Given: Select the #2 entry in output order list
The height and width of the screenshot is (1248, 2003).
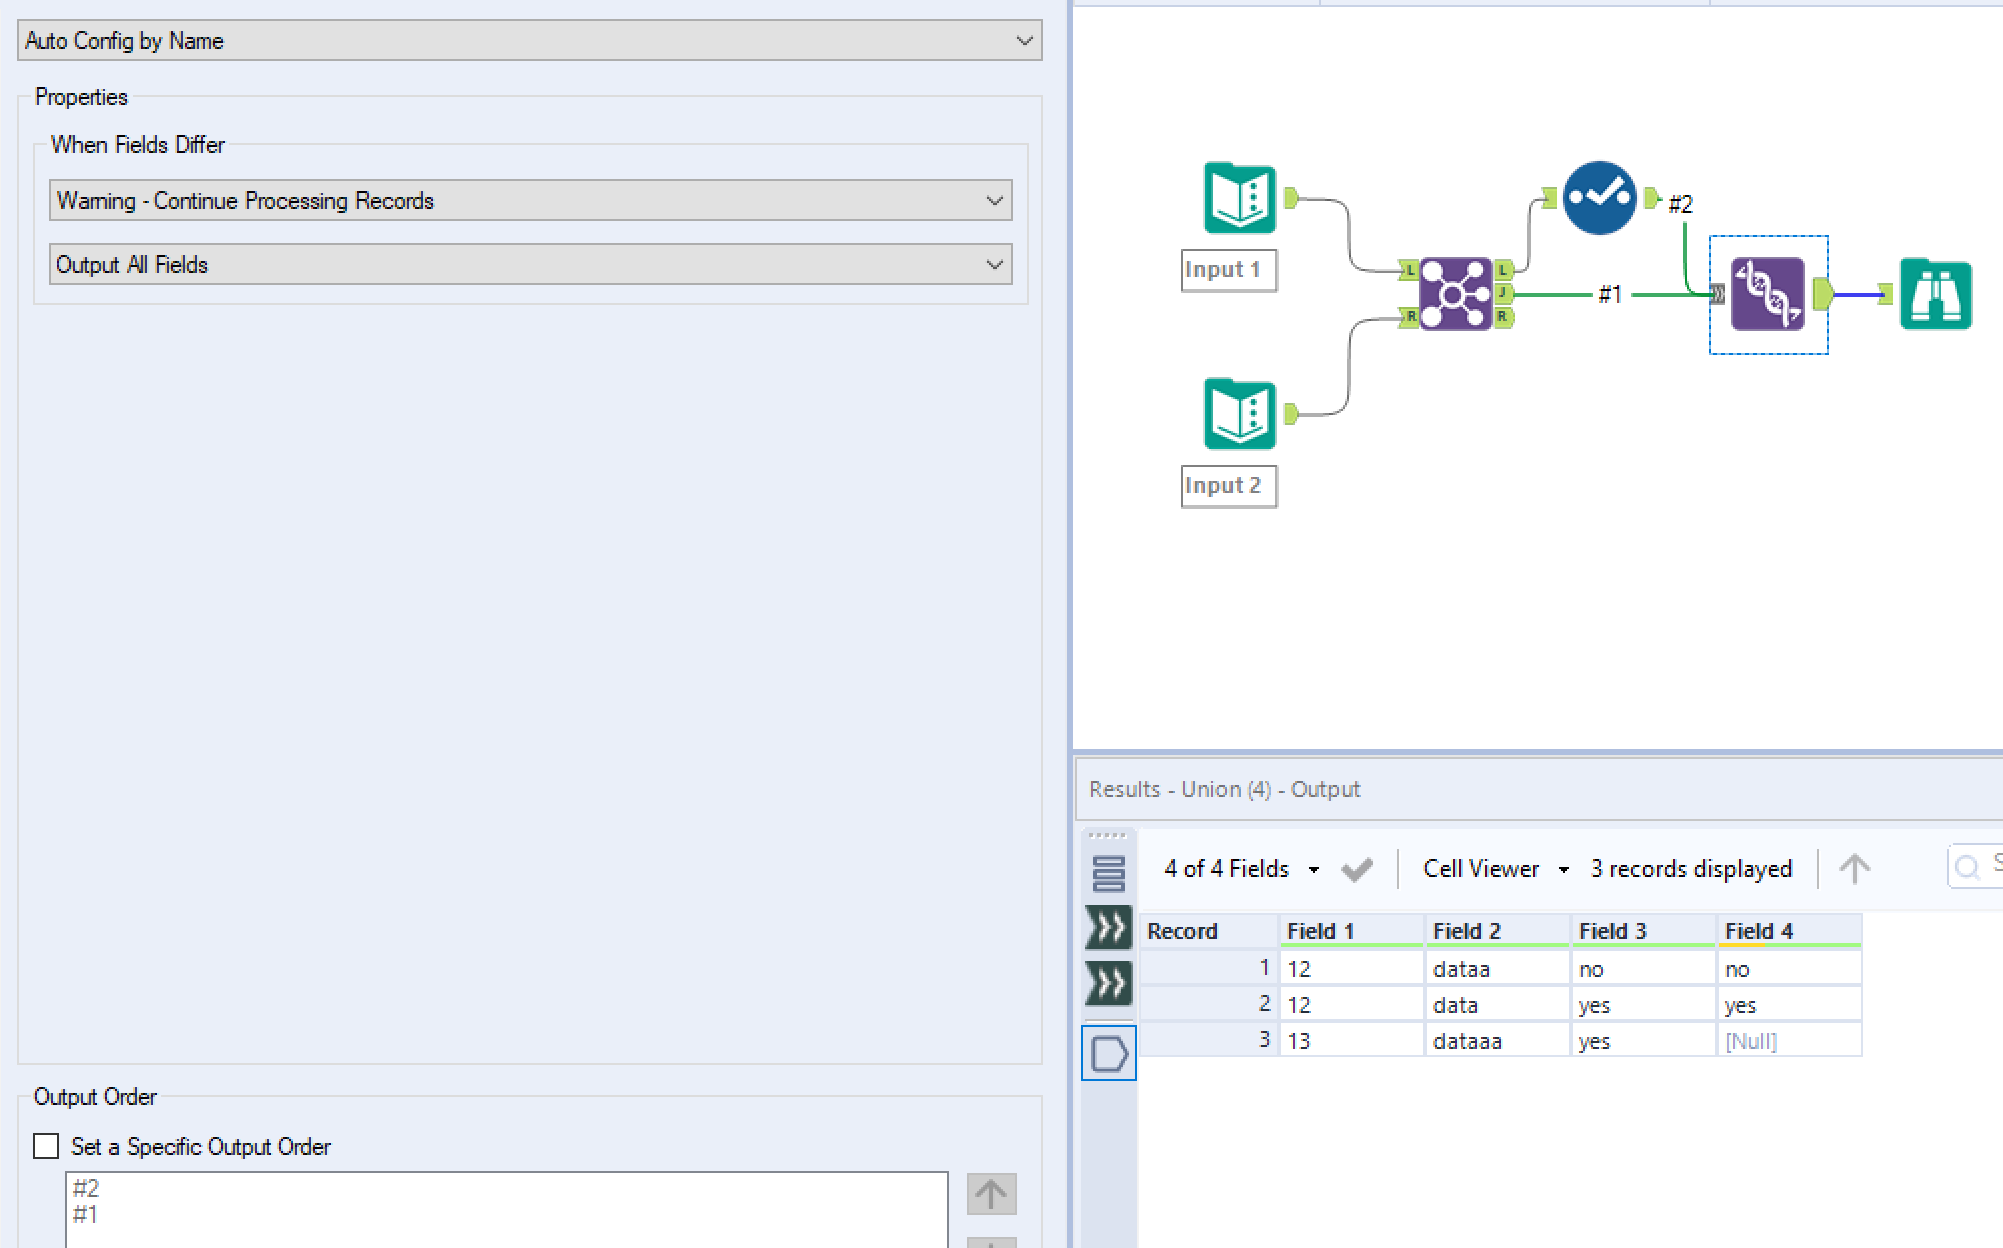Looking at the screenshot, I should [86, 1188].
